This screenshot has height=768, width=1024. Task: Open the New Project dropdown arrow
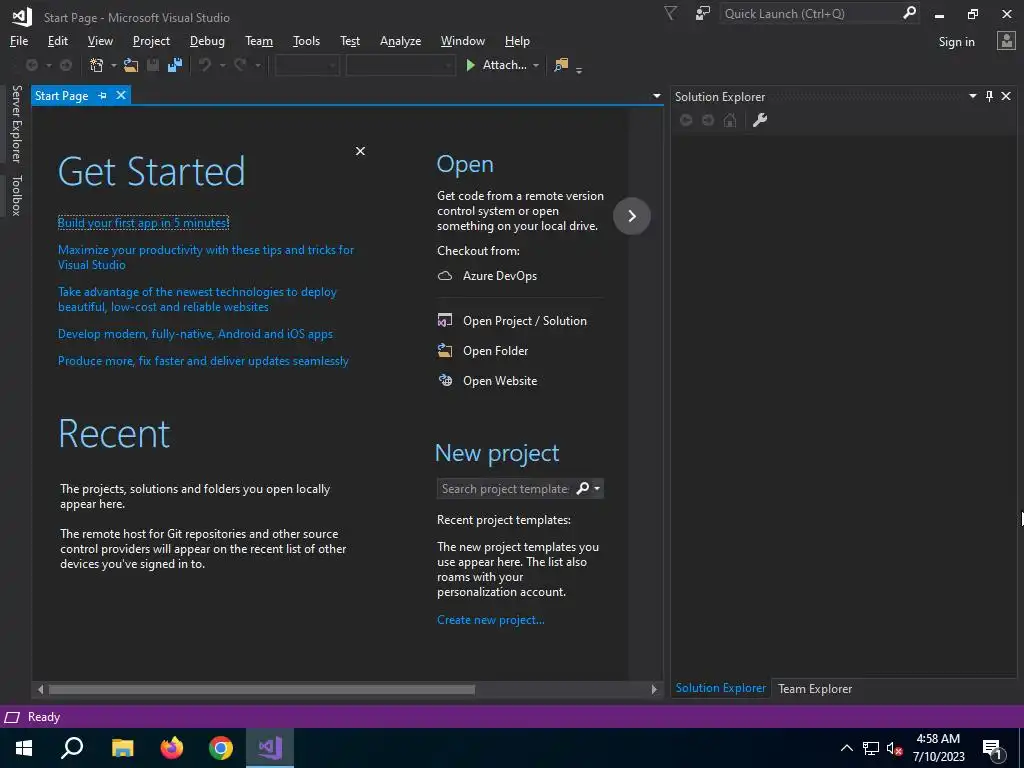pos(114,65)
